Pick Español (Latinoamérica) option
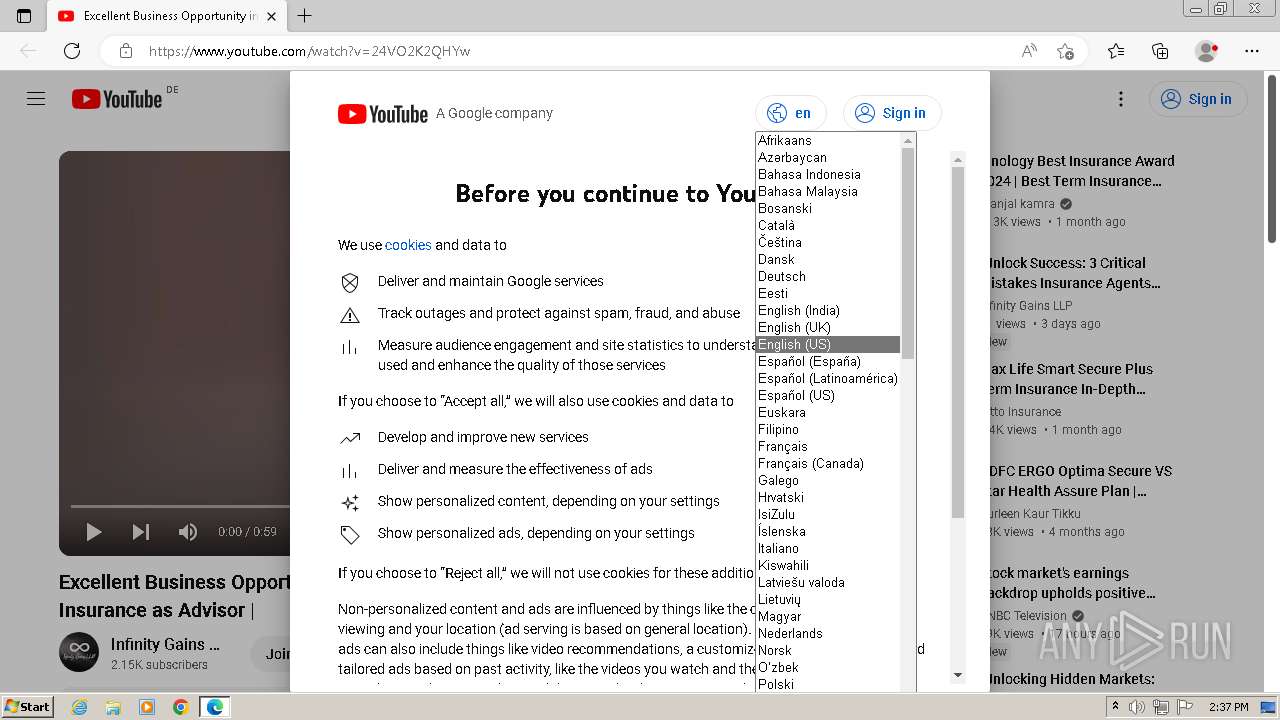1280x720 pixels. (x=828, y=378)
